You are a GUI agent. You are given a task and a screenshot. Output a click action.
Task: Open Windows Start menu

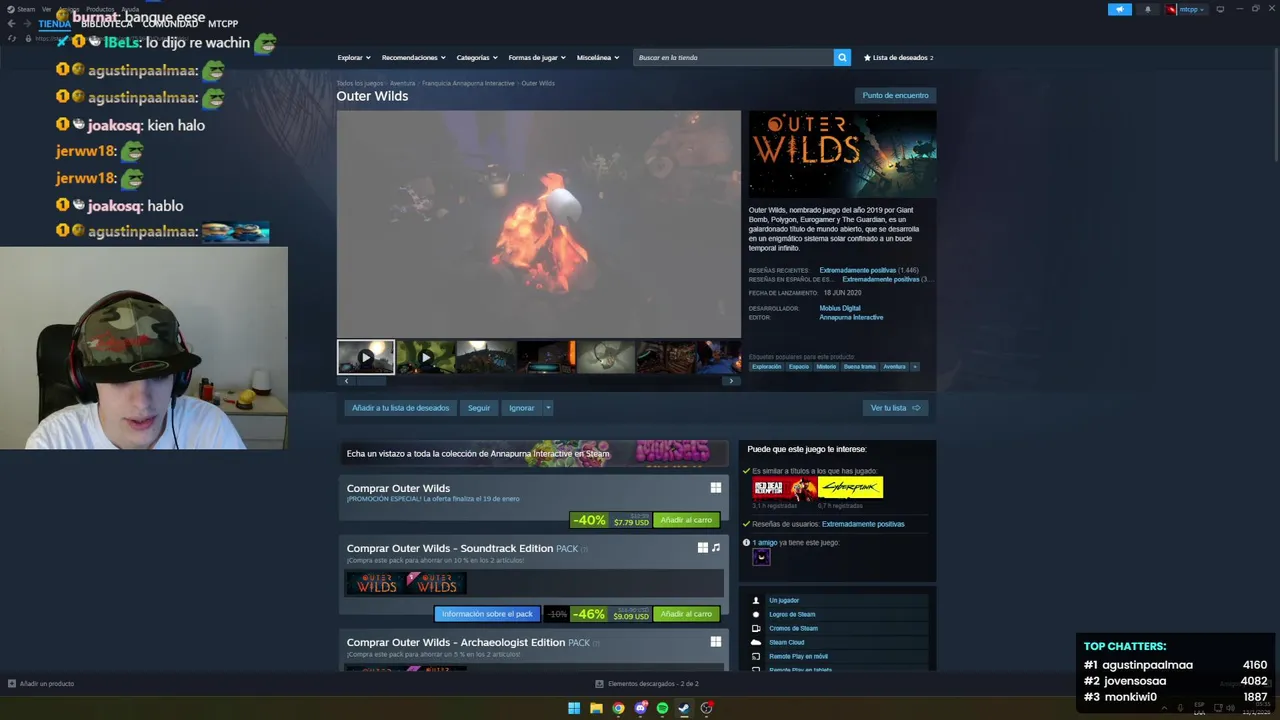574,708
